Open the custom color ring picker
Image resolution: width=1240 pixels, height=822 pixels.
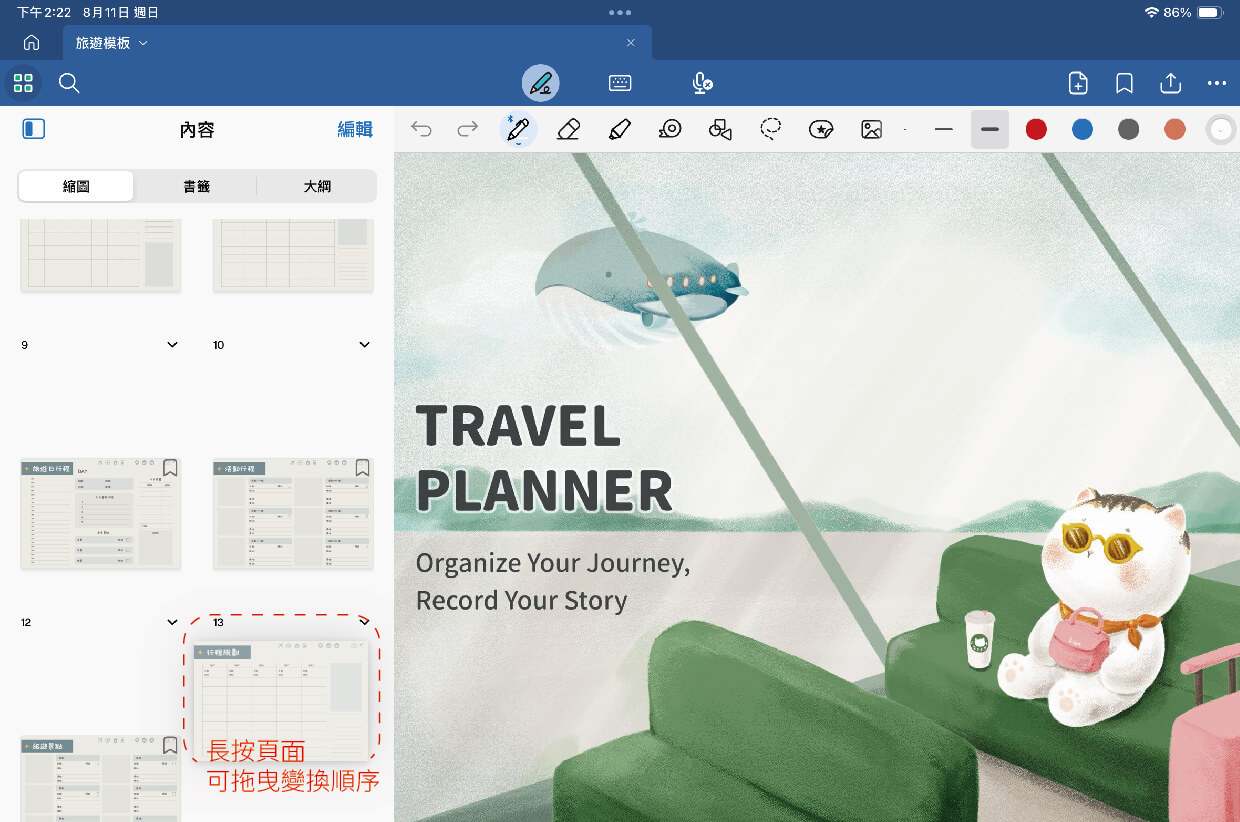pyautogui.click(x=1221, y=129)
